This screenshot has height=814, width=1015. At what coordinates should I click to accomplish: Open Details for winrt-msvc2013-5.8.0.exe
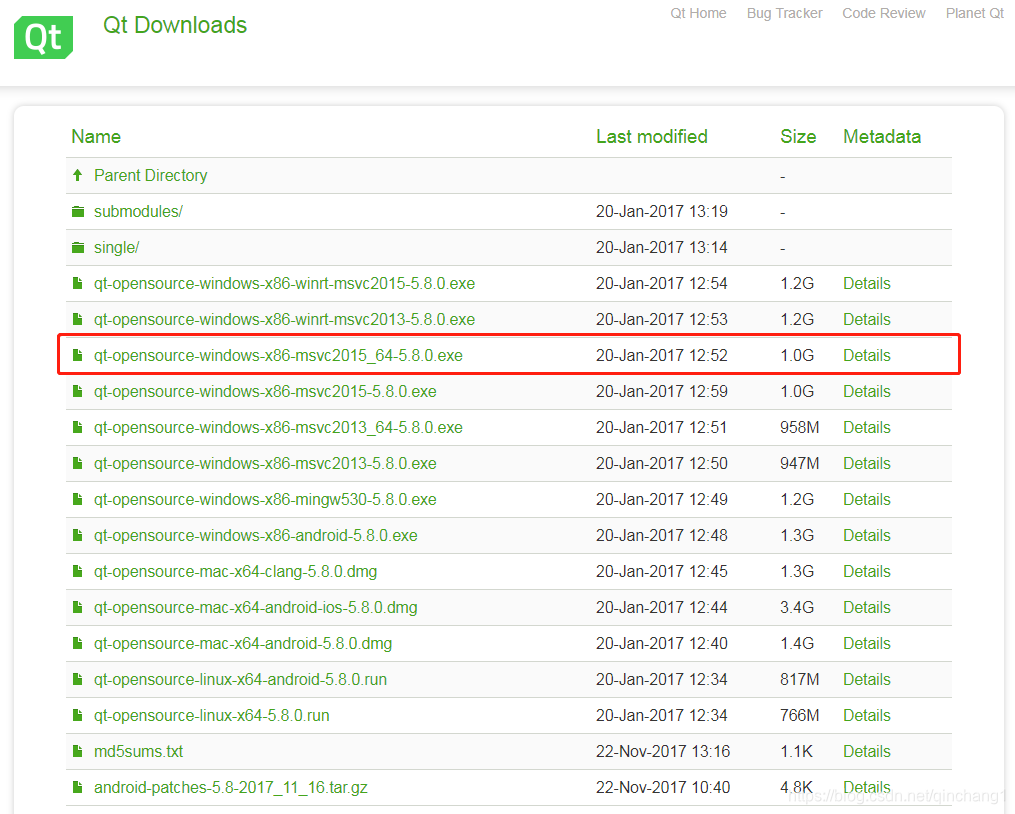point(866,319)
